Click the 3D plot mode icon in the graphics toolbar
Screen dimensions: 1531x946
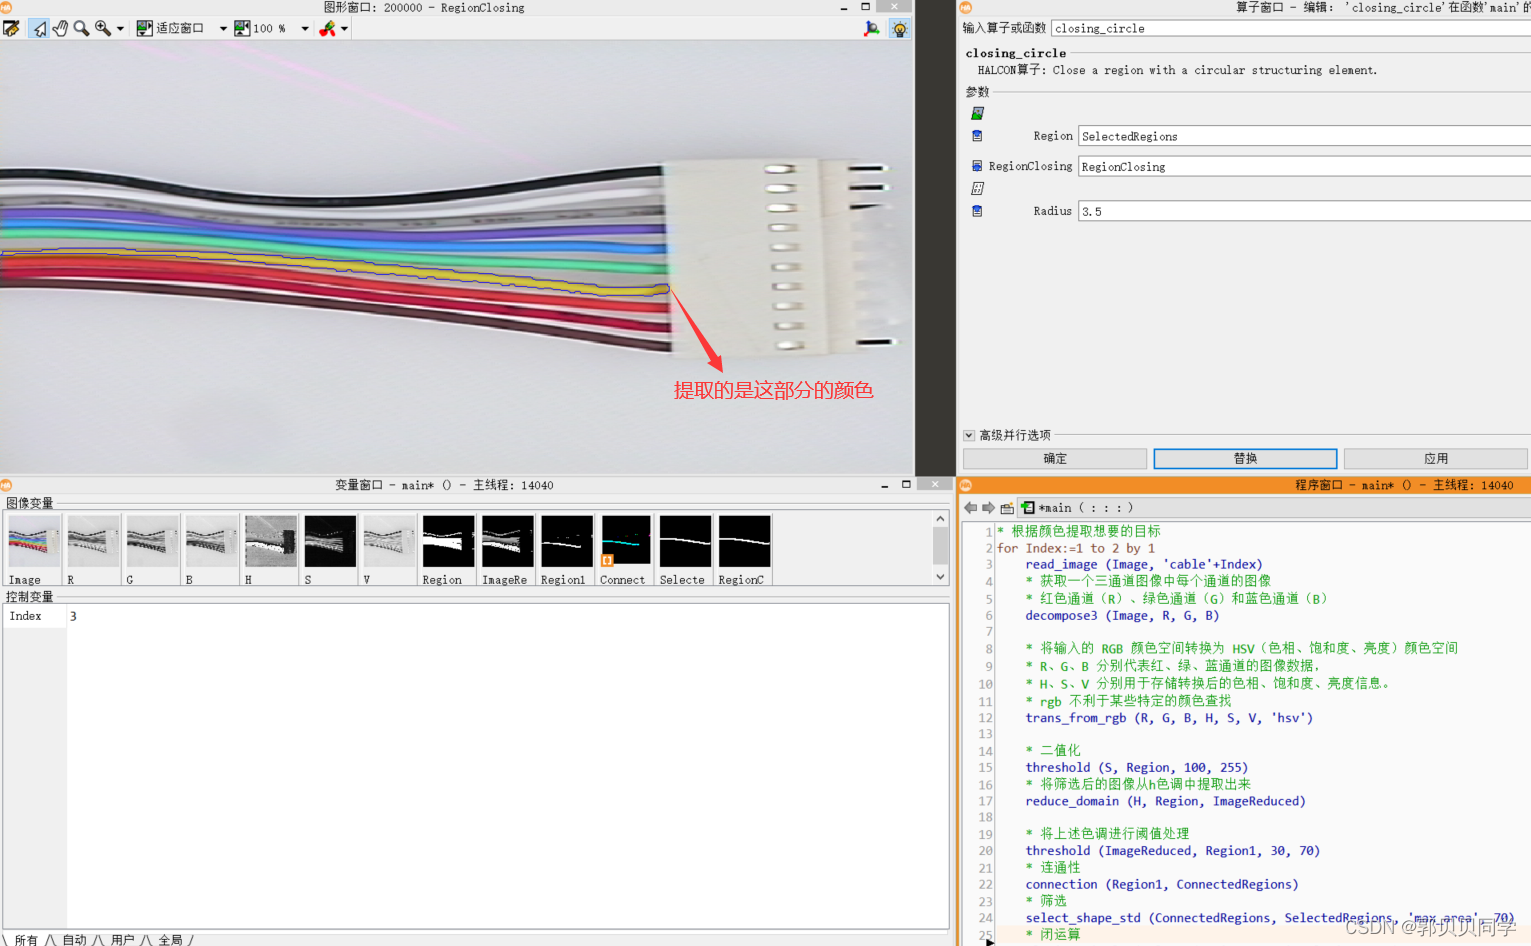click(x=872, y=28)
